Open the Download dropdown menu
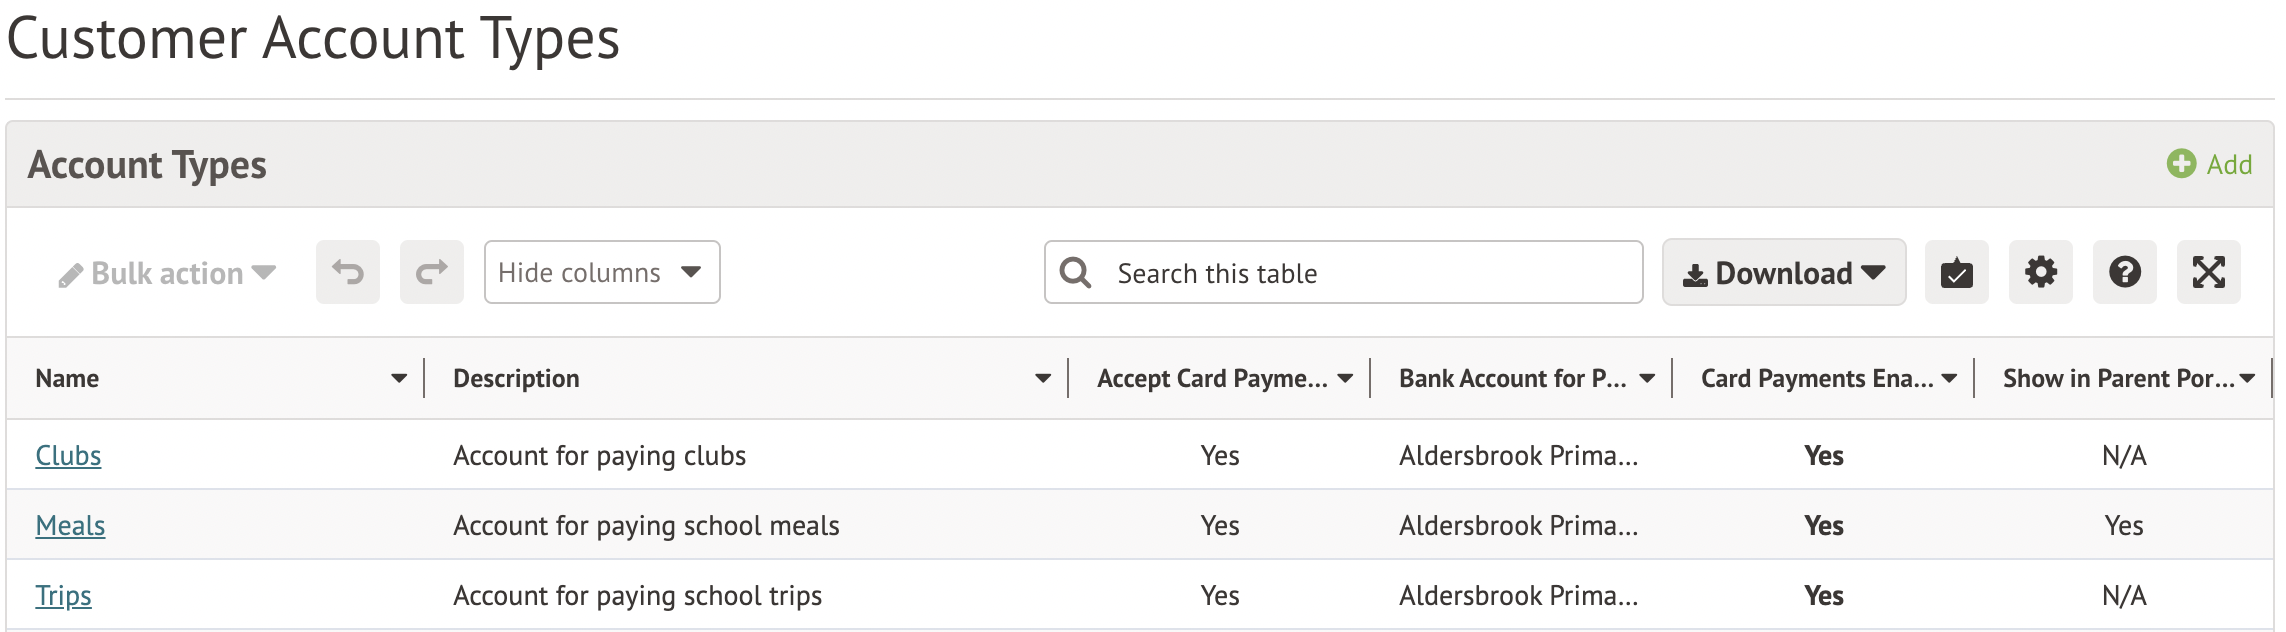The width and height of the screenshot is (2286, 632). pos(1784,272)
